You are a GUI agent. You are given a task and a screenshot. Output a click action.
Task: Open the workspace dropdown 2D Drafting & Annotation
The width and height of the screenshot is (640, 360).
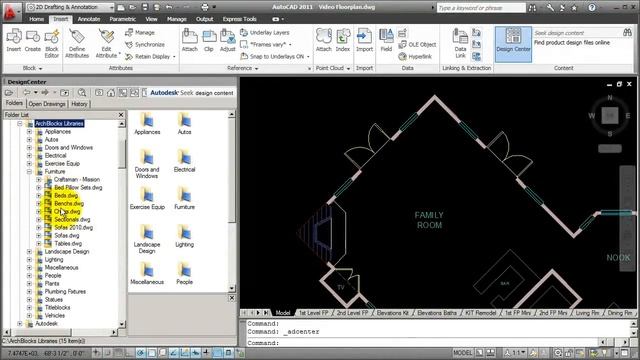[x=70, y=7]
